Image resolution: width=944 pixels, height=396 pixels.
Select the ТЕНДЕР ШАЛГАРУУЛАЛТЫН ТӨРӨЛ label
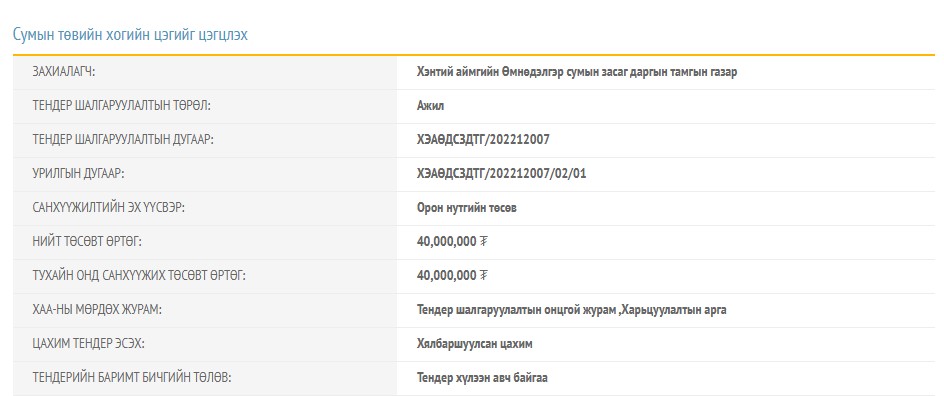122,106
